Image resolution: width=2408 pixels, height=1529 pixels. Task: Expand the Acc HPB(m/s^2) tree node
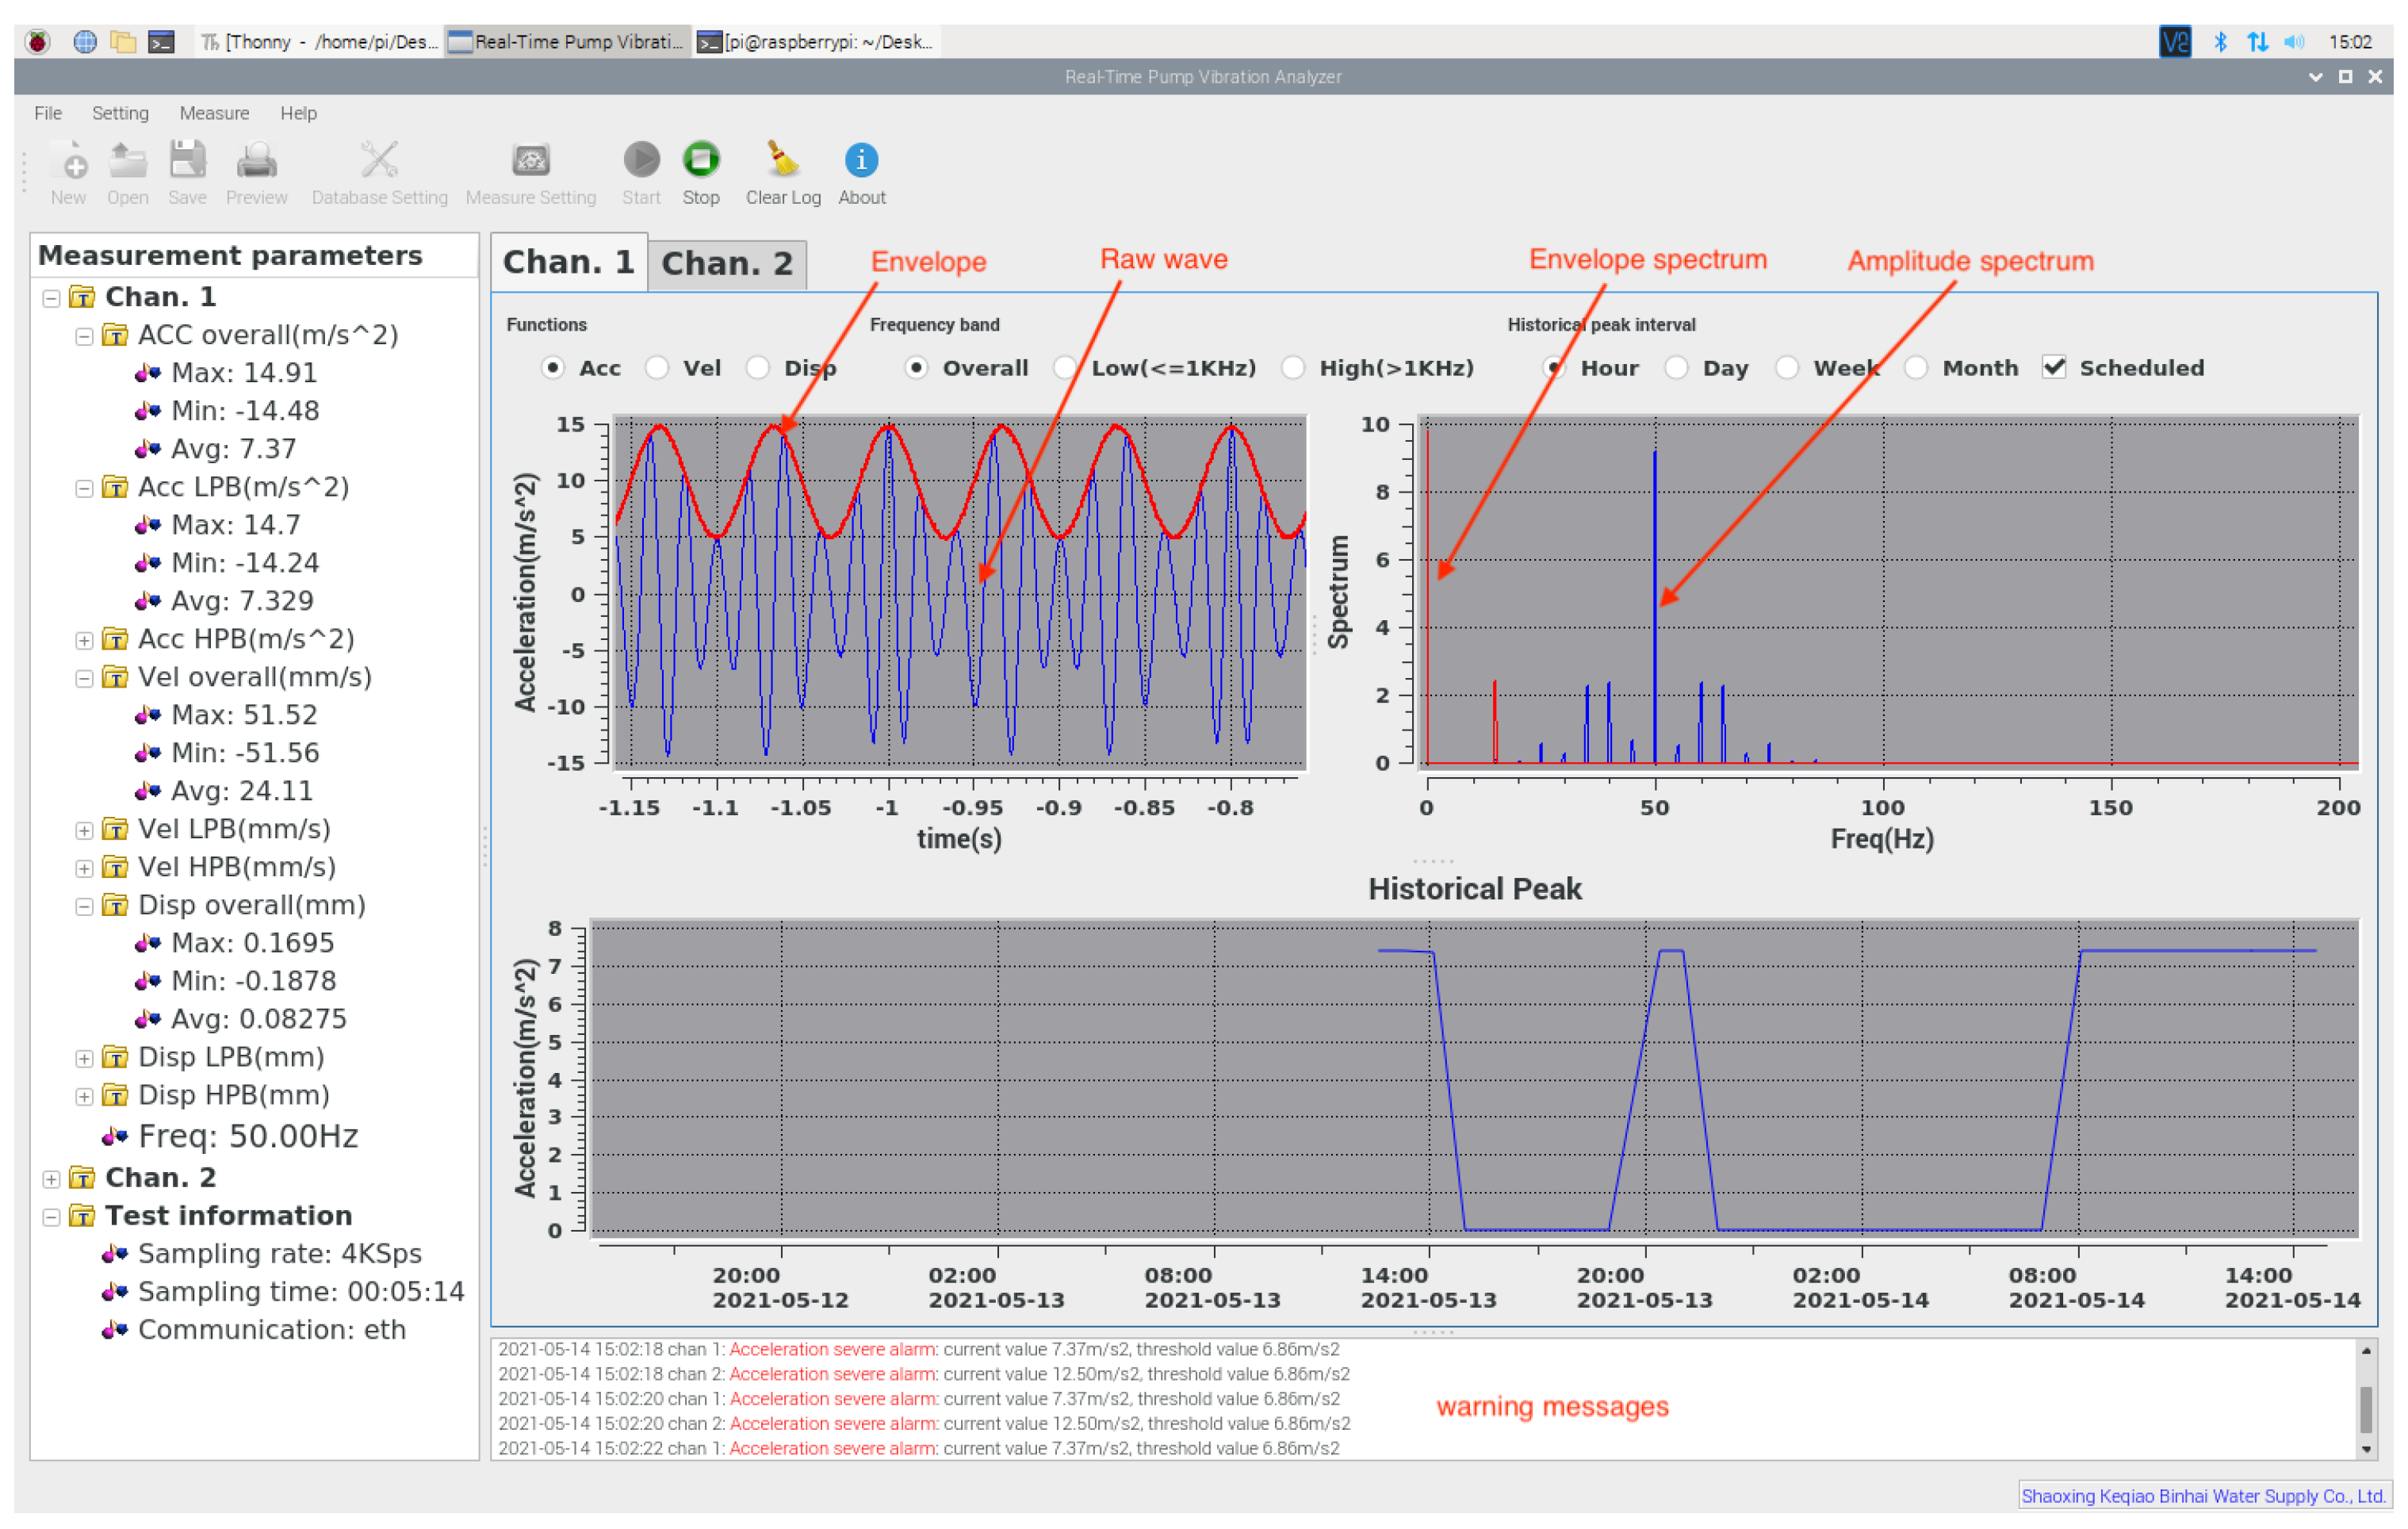(85, 640)
